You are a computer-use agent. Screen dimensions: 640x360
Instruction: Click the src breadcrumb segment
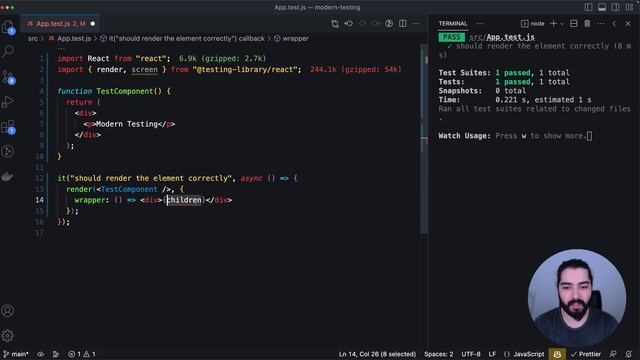click(x=33, y=38)
